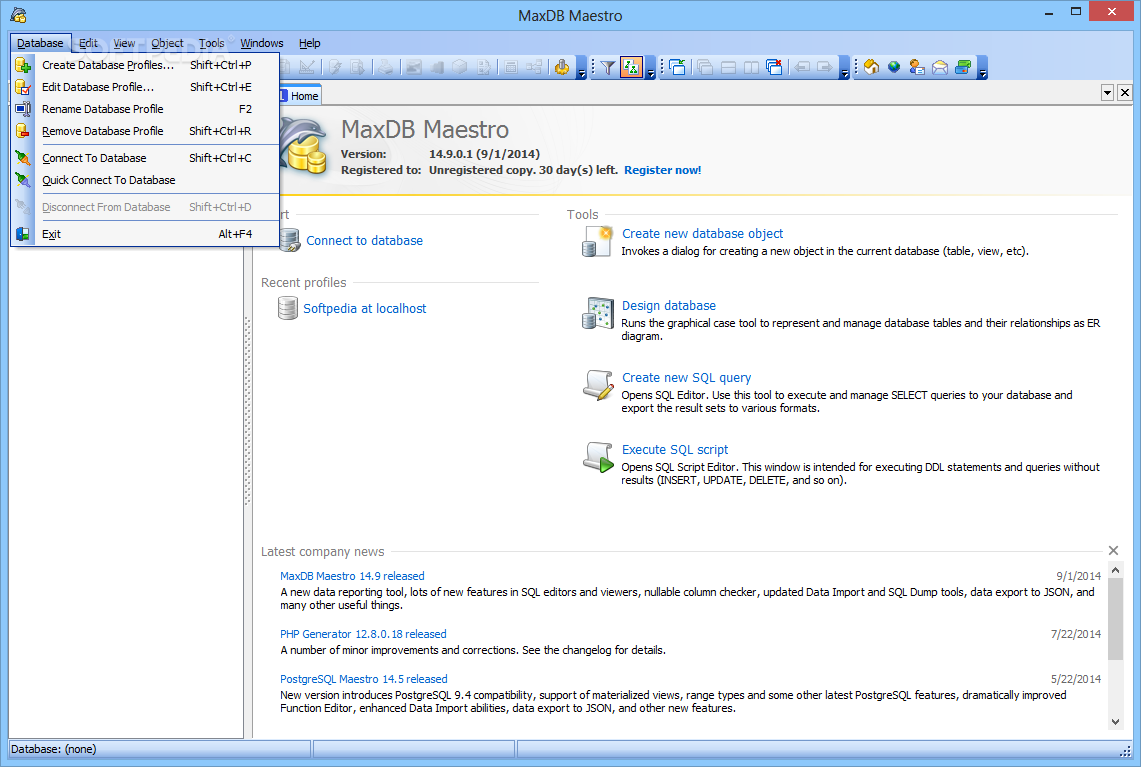Choose Connect To Database menu item

coord(145,158)
